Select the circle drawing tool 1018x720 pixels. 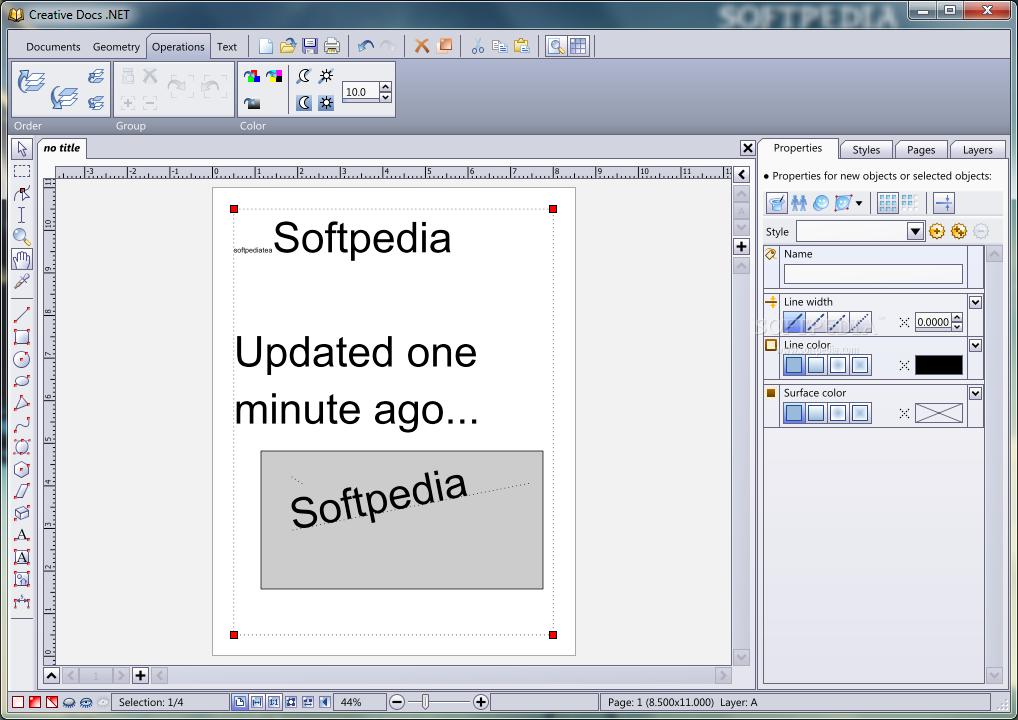(21, 359)
